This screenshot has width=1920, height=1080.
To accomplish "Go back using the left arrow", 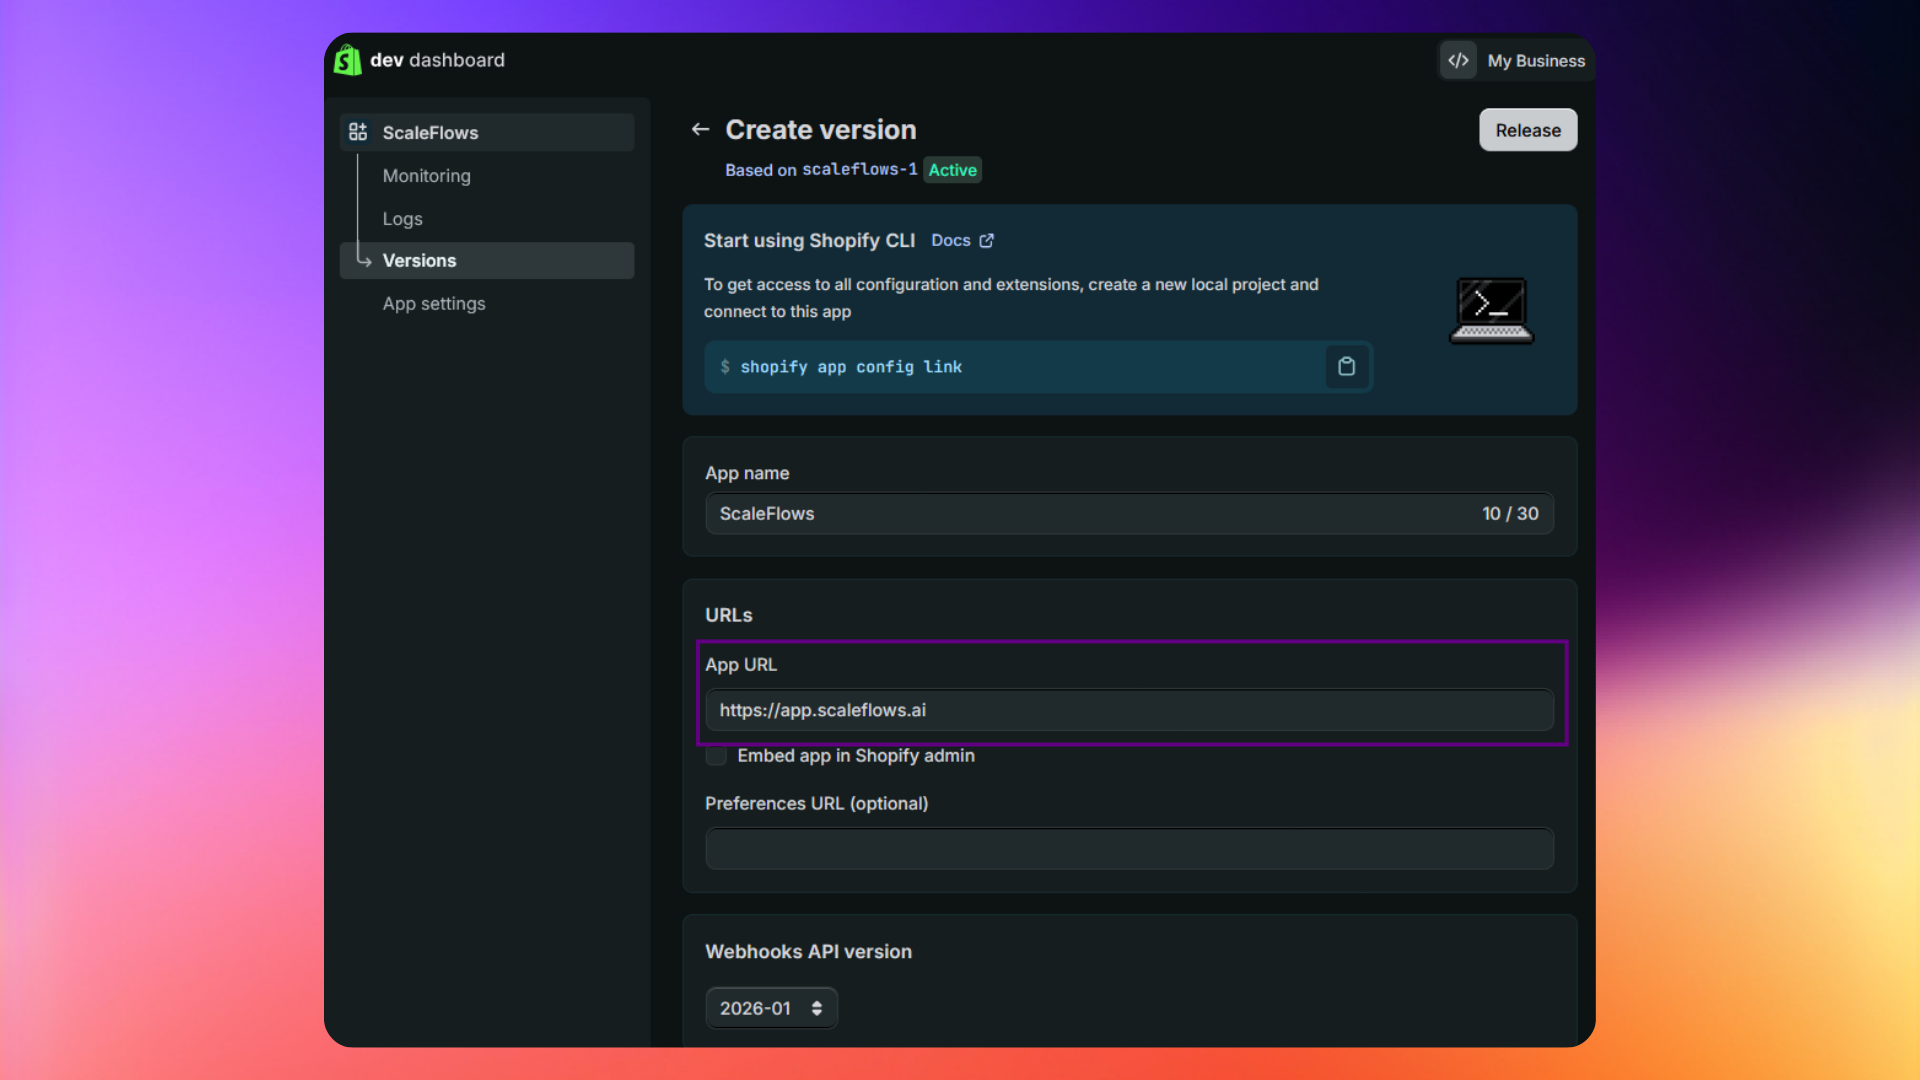I will click(x=700, y=130).
